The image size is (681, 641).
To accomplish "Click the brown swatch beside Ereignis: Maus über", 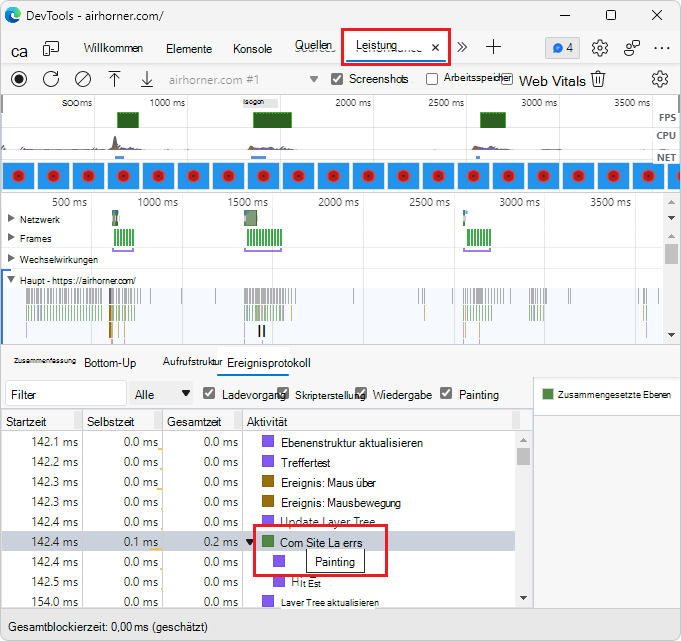I will (x=268, y=481).
